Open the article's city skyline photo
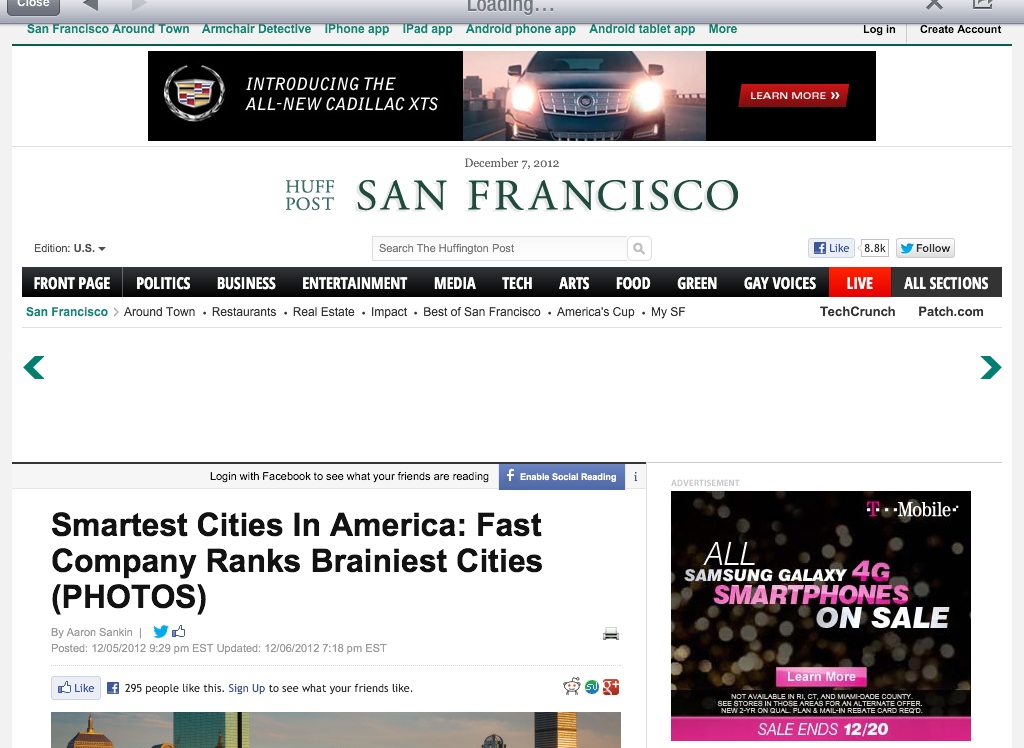The width and height of the screenshot is (1024, 748). pyautogui.click(x=336, y=730)
